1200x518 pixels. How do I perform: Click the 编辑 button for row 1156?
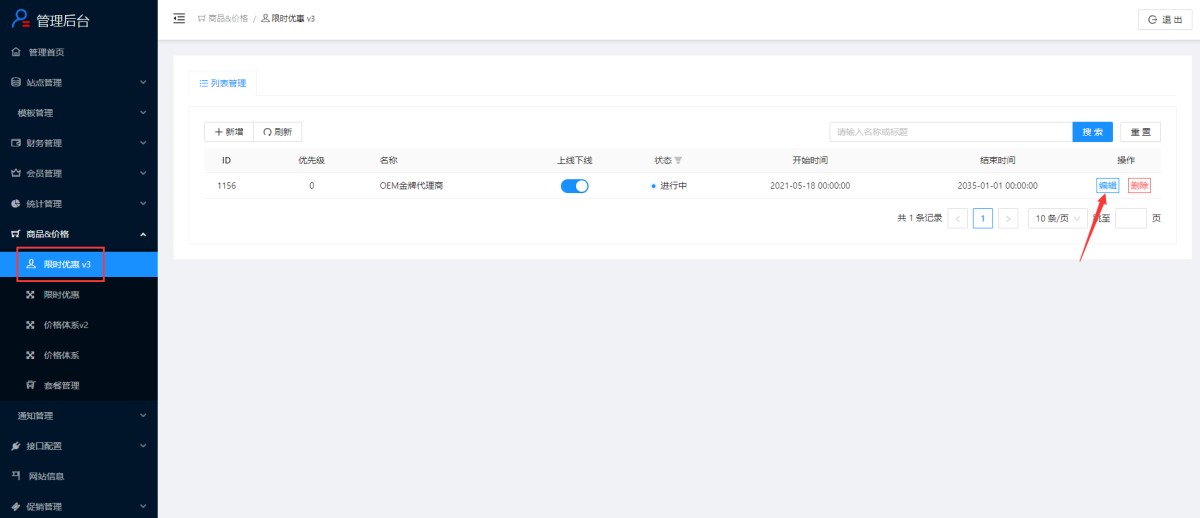click(x=1107, y=185)
